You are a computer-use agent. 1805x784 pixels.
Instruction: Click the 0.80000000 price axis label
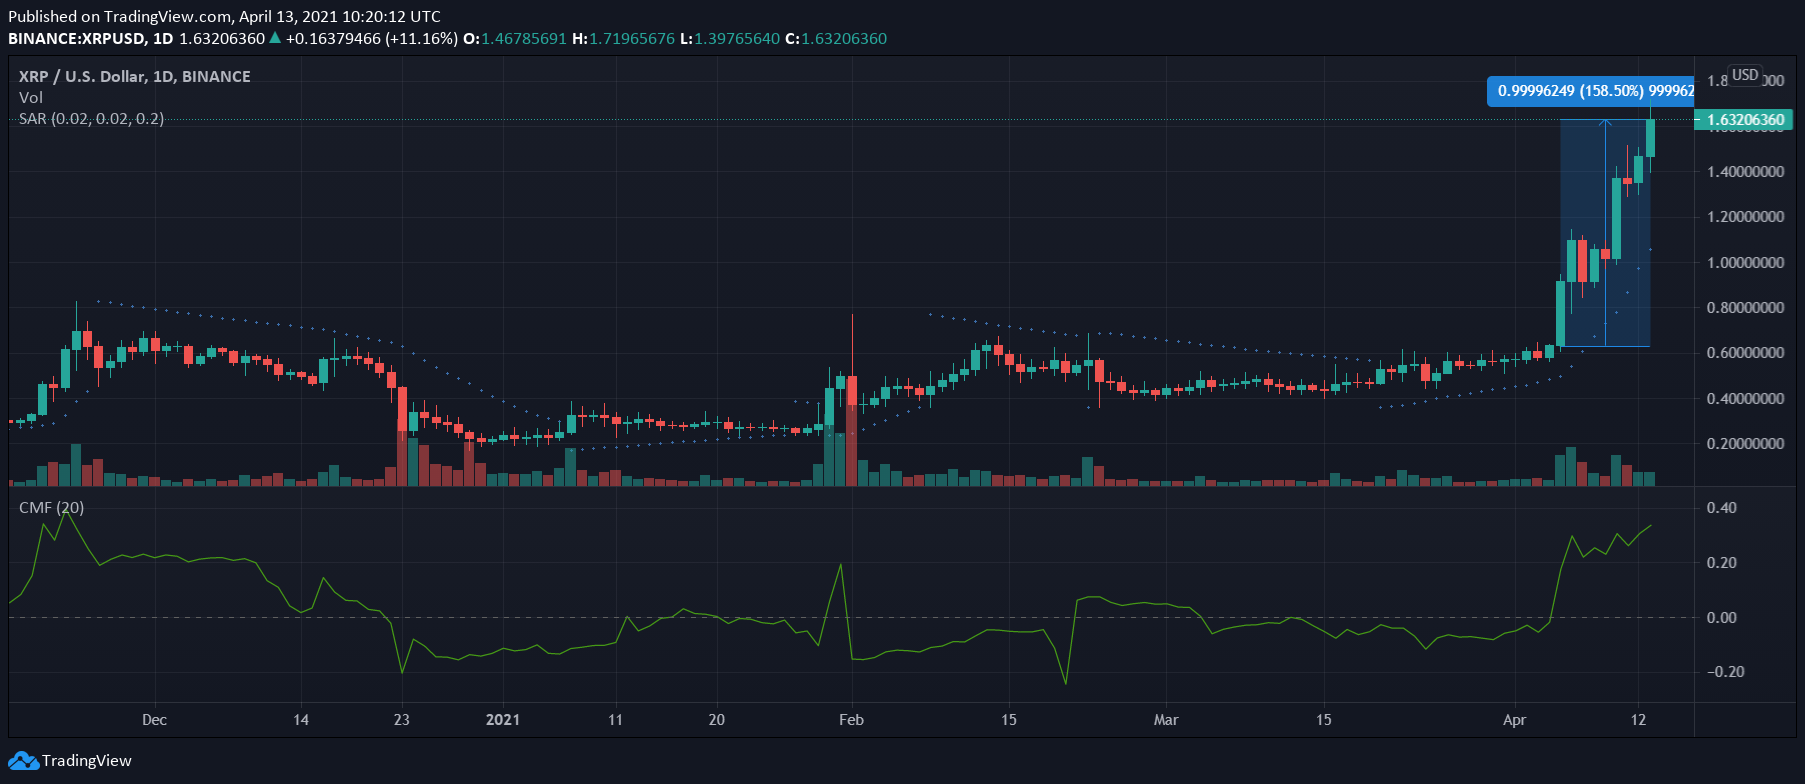pos(1746,308)
